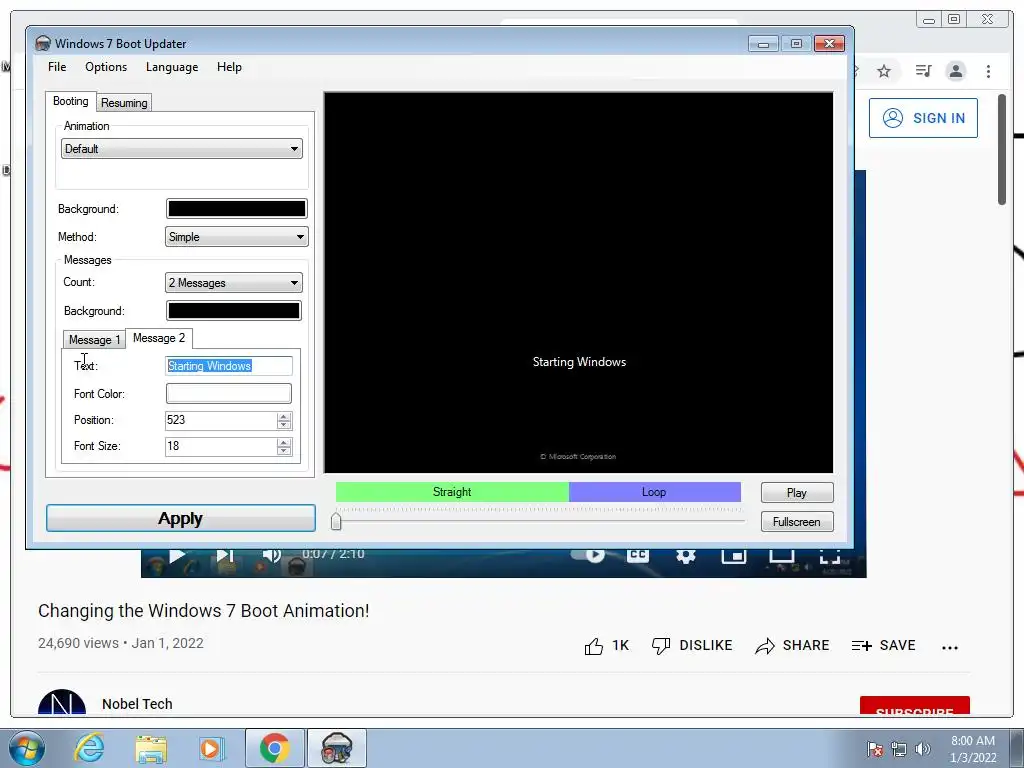This screenshot has height=768, width=1024.
Task: Click the SHARE arrow button
Action: tap(792, 646)
